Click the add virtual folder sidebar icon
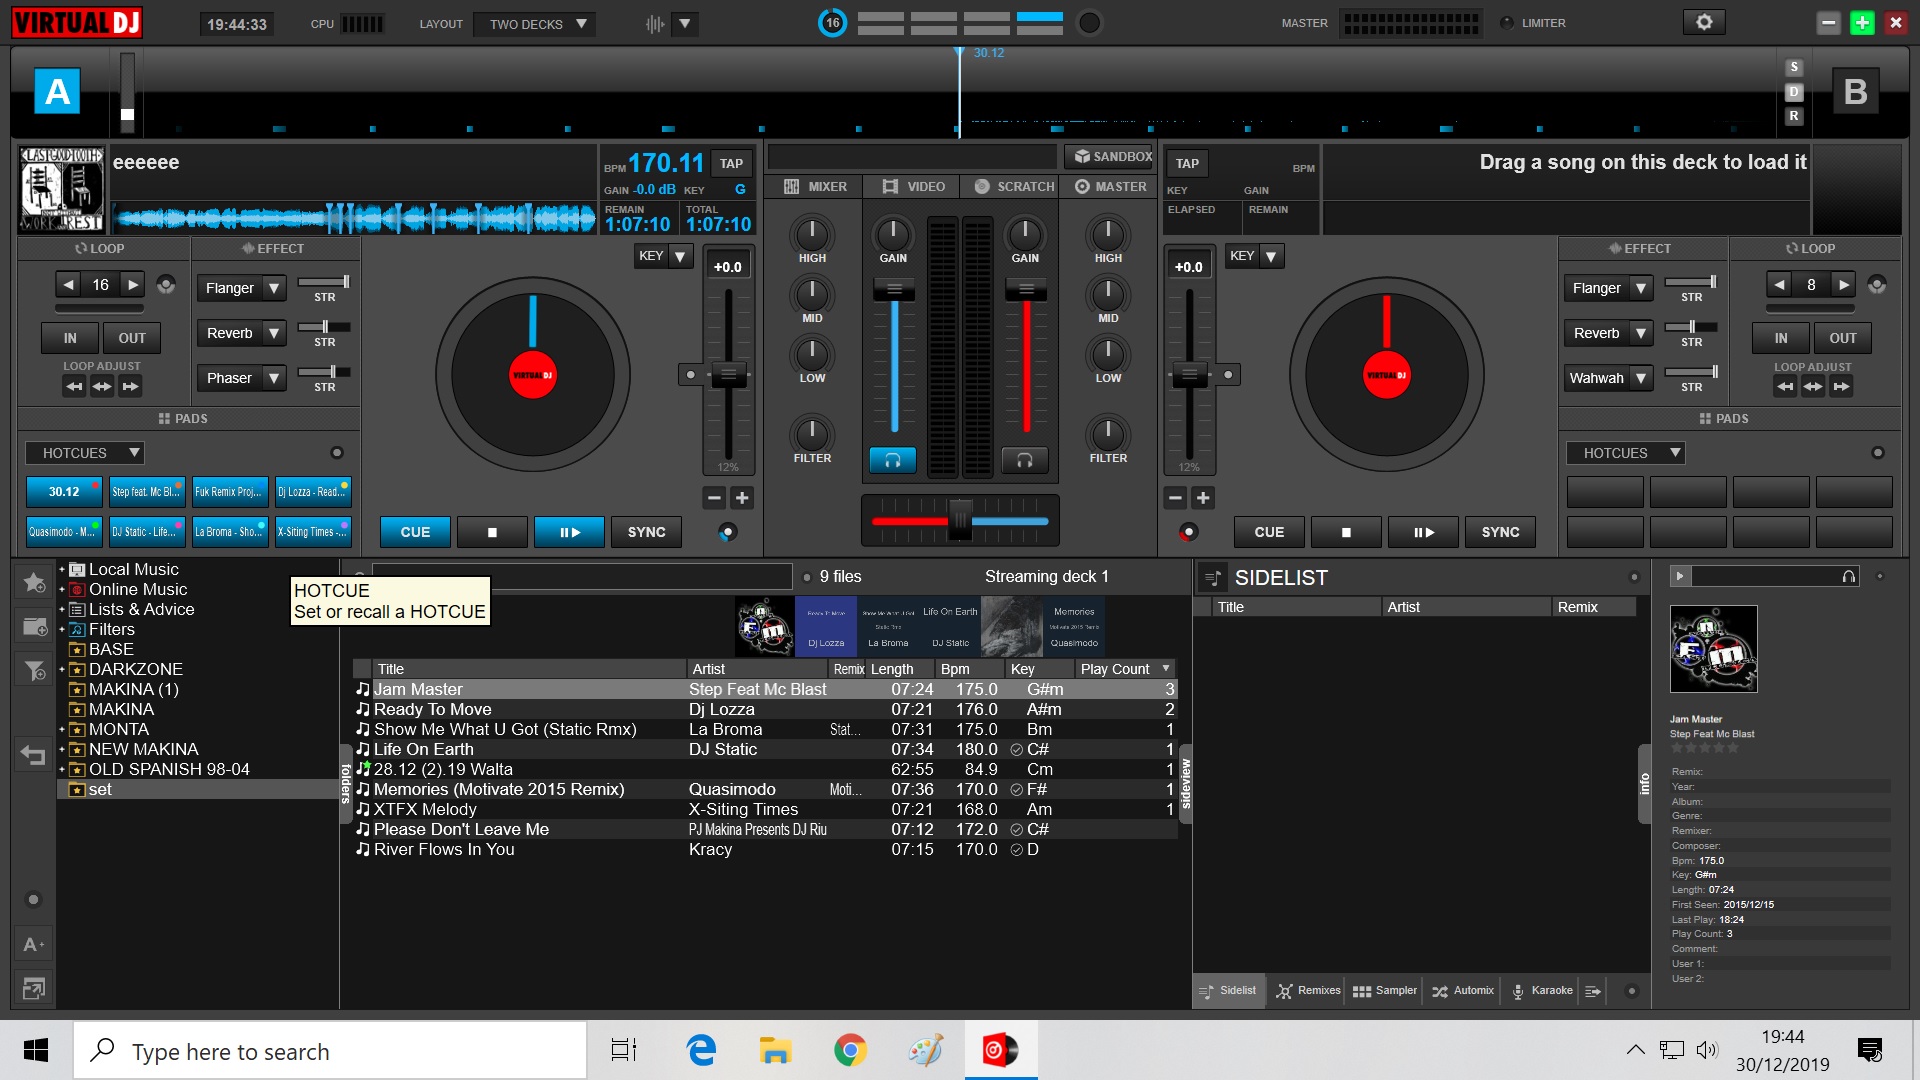 pos(34,627)
